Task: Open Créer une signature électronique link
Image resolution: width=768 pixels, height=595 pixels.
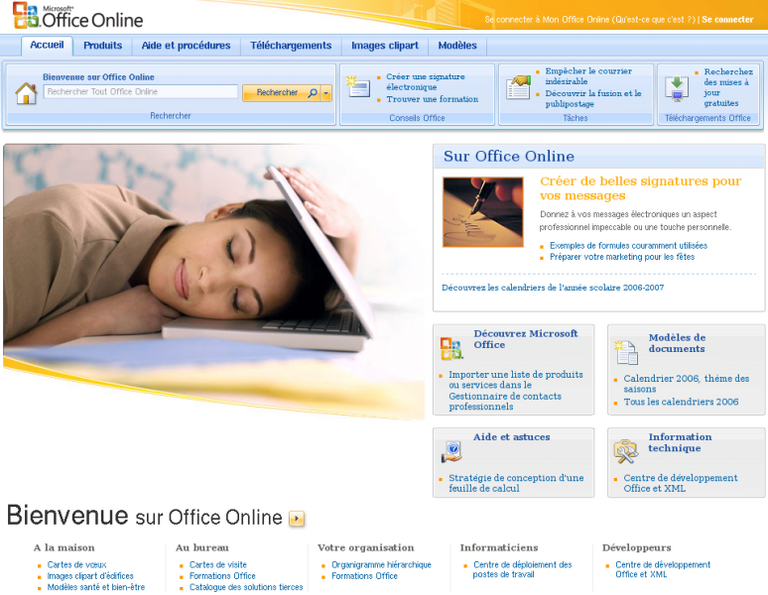Action: click(x=425, y=82)
